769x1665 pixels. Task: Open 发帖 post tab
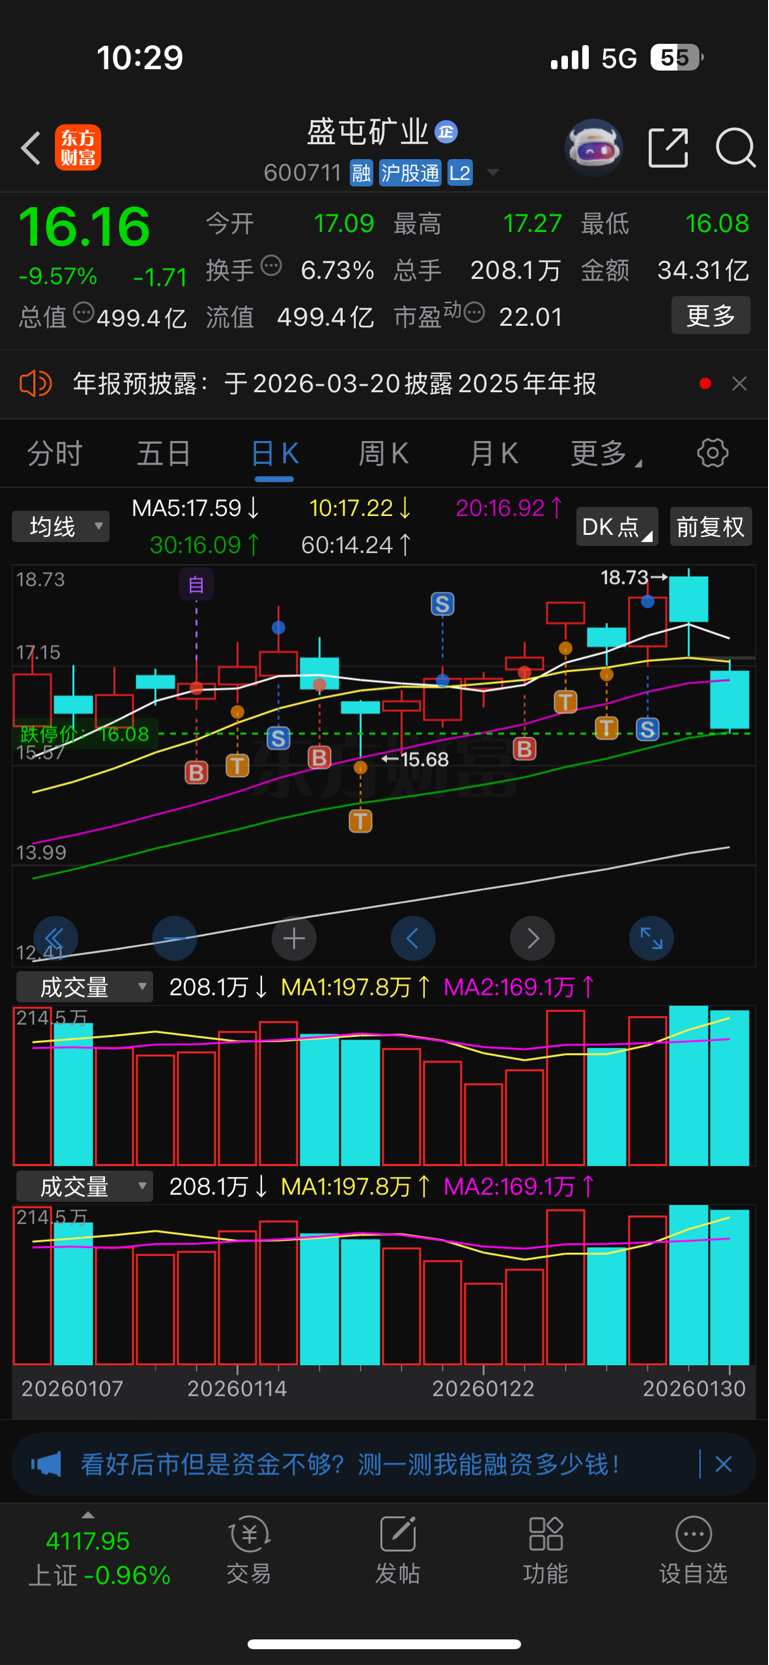click(x=397, y=1550)
